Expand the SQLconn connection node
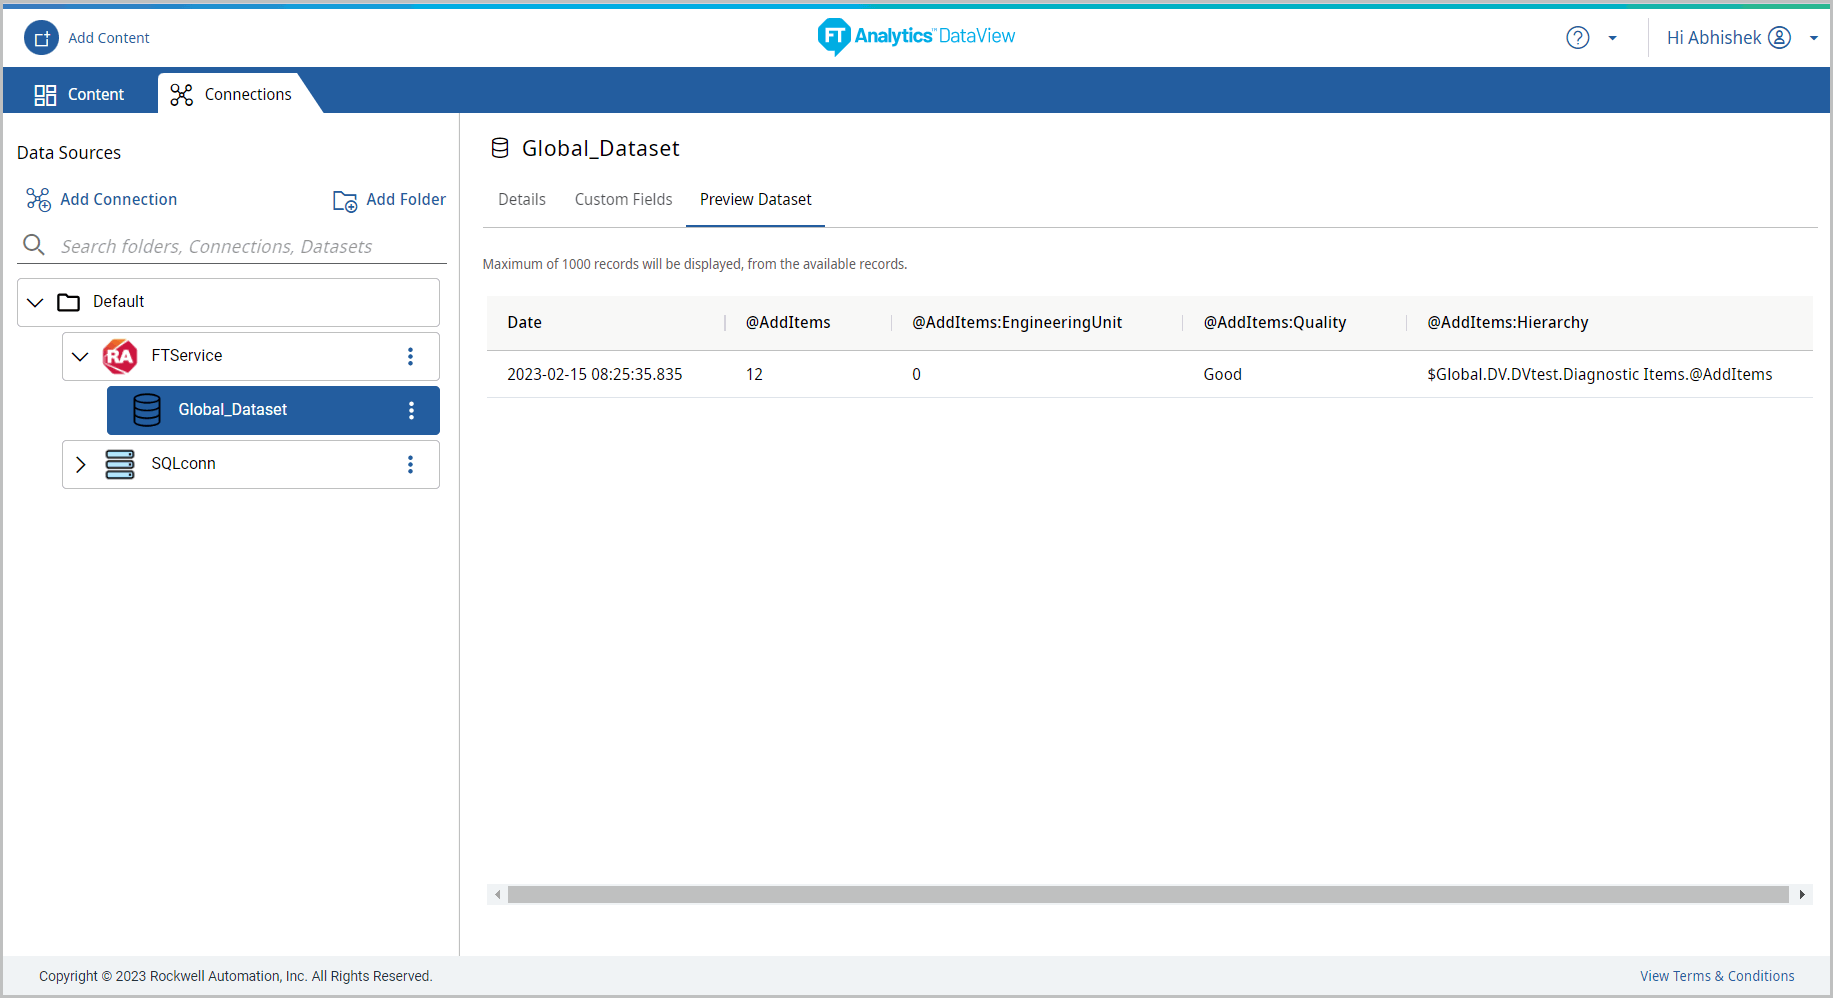 (81, 464)
